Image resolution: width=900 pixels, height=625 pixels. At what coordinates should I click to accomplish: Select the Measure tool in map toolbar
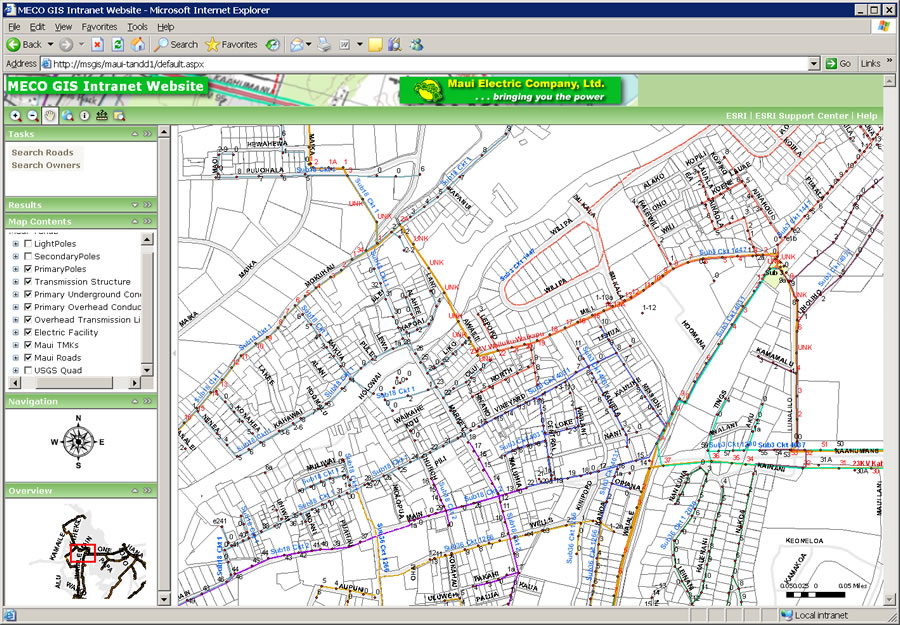pyautogui.click(x=102, y=116)
